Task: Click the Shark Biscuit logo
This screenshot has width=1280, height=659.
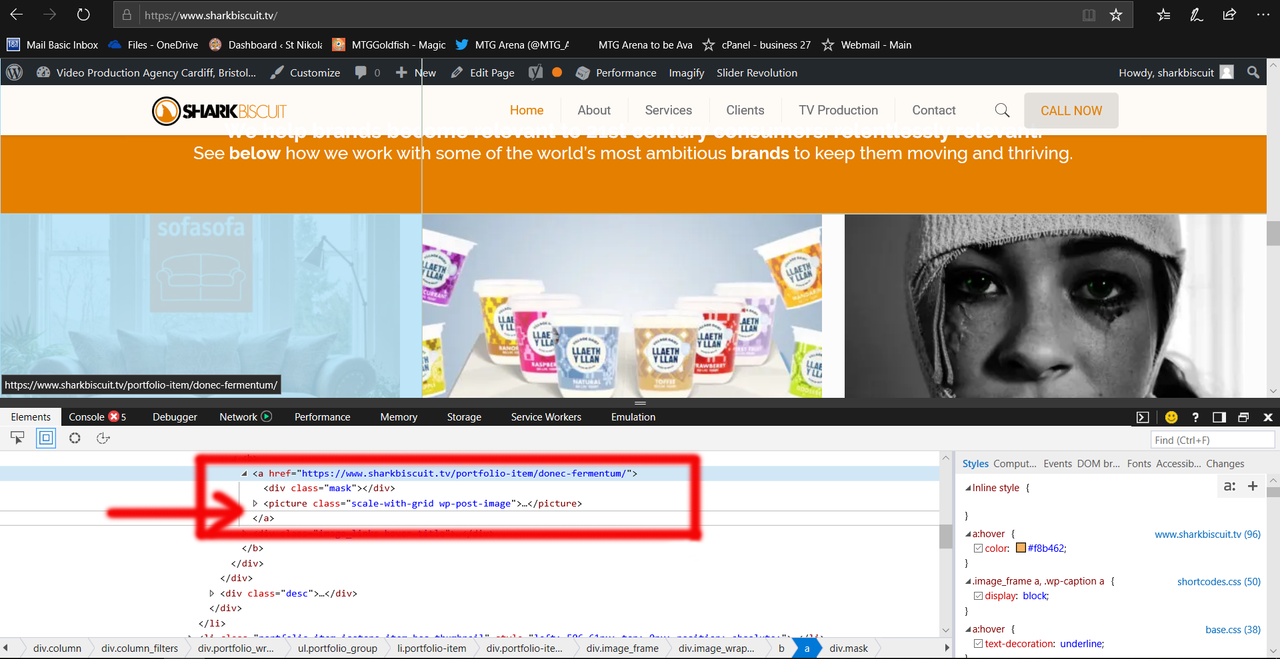Action: (x=219, y=111)
